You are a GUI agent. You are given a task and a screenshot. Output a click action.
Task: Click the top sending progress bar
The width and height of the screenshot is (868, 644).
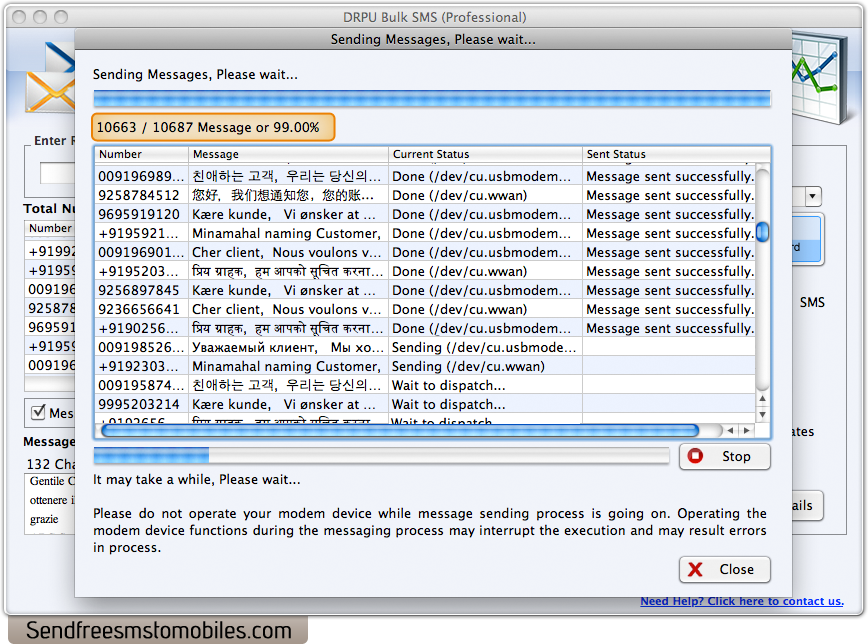pos(432,99)
